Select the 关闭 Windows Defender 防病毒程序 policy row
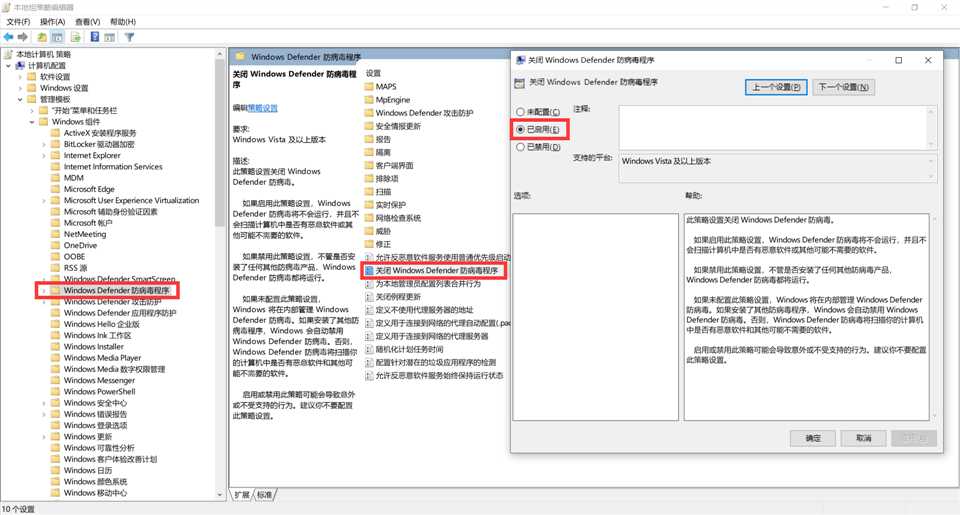Screen dimensions: 960x515 (435, 271)
